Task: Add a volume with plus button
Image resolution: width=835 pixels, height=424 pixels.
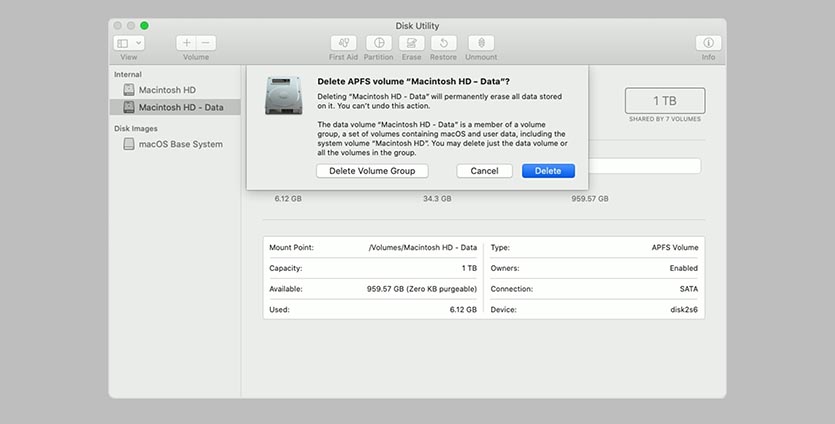Action: (186, 43)
